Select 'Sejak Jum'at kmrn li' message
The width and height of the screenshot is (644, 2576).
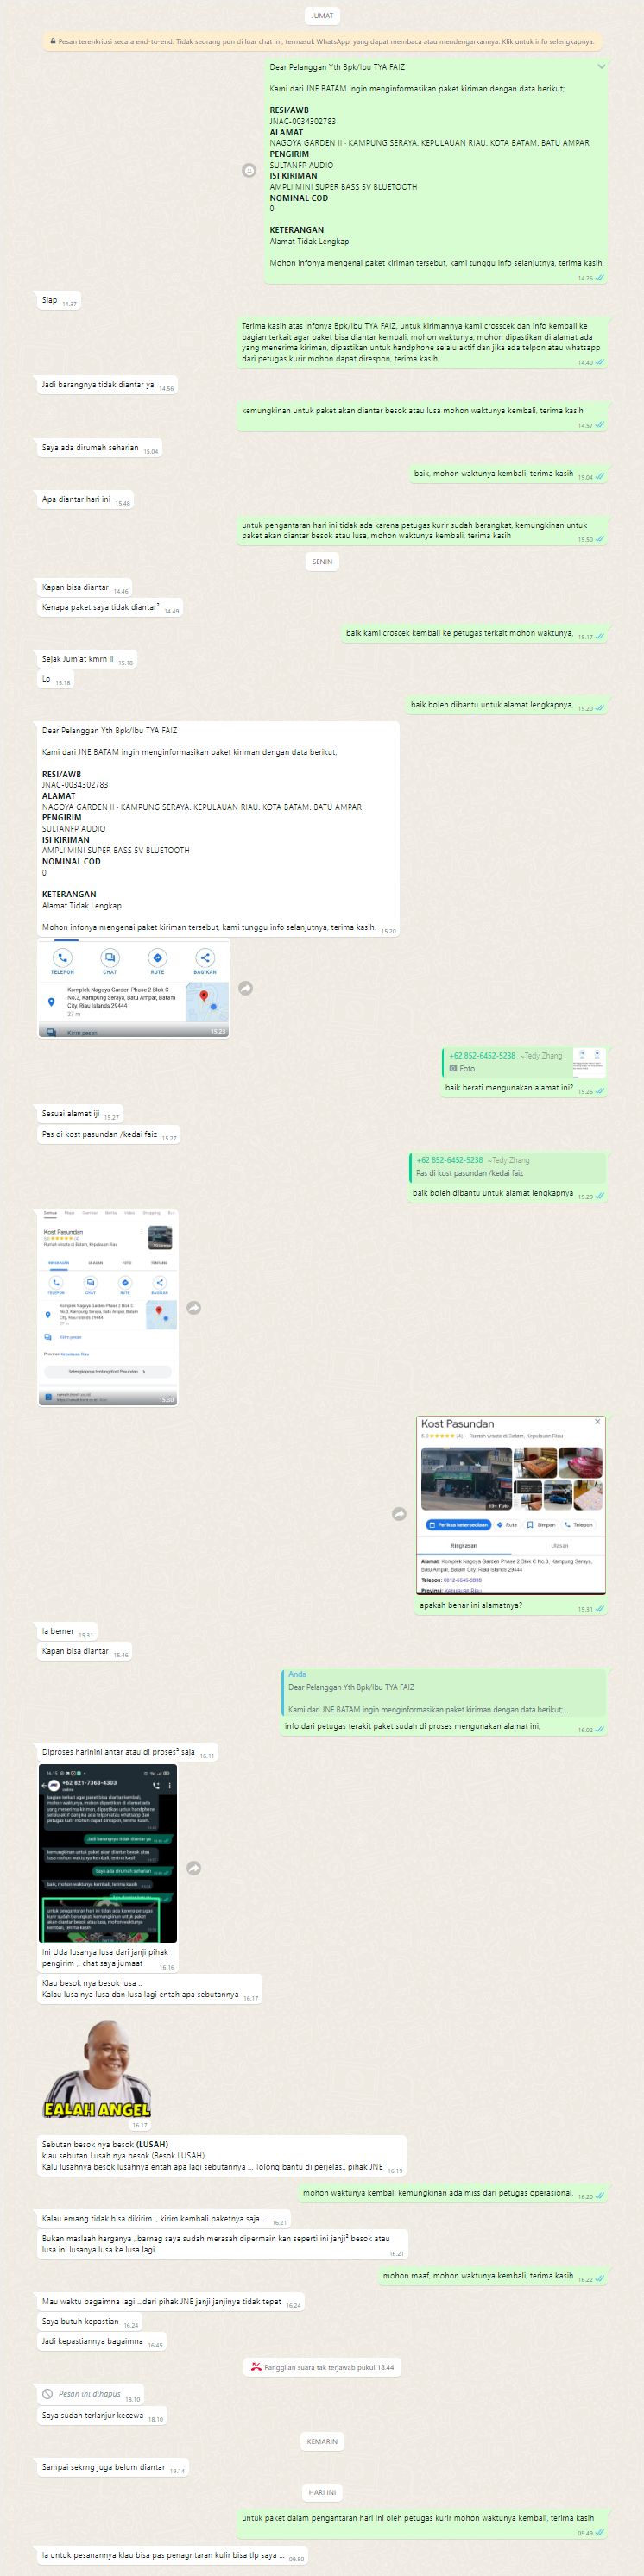(x=87, y=660)
